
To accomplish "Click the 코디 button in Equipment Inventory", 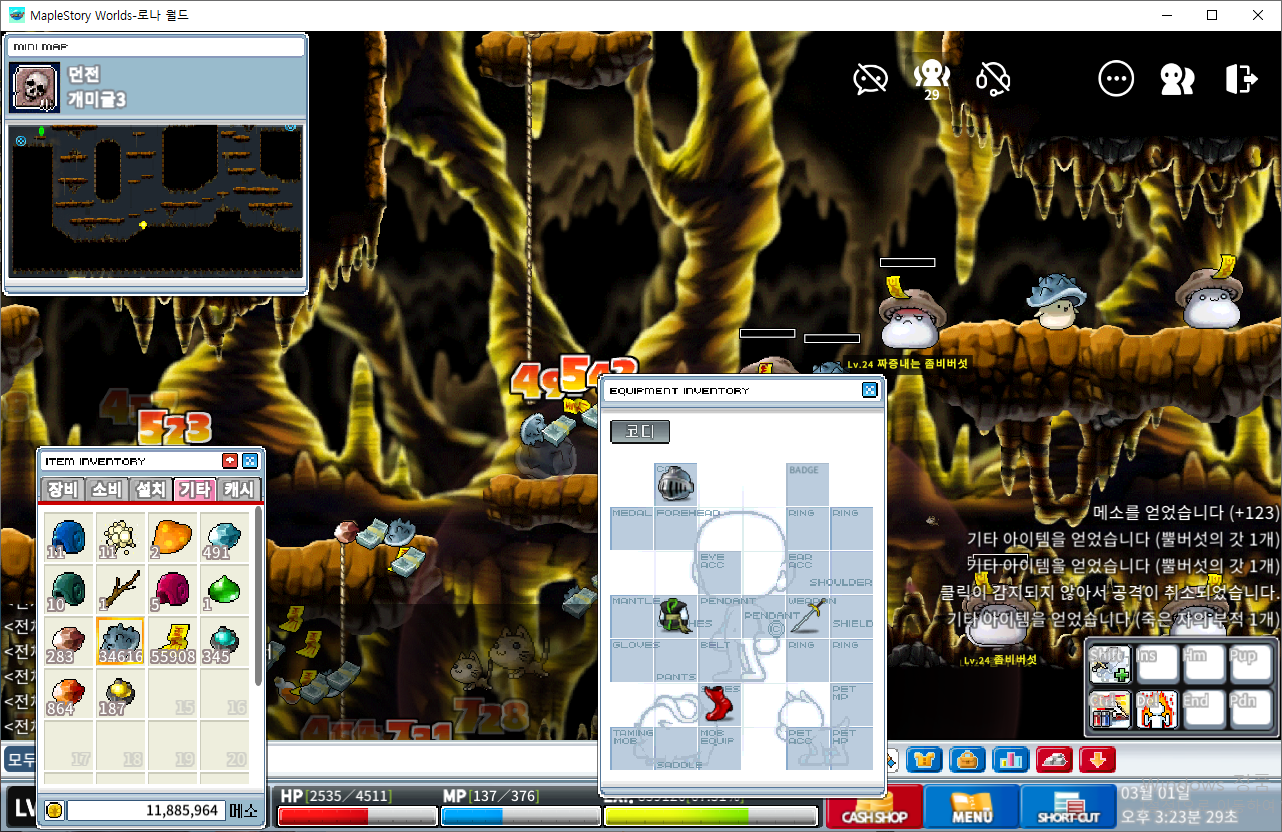I will [x=640, y=432].
